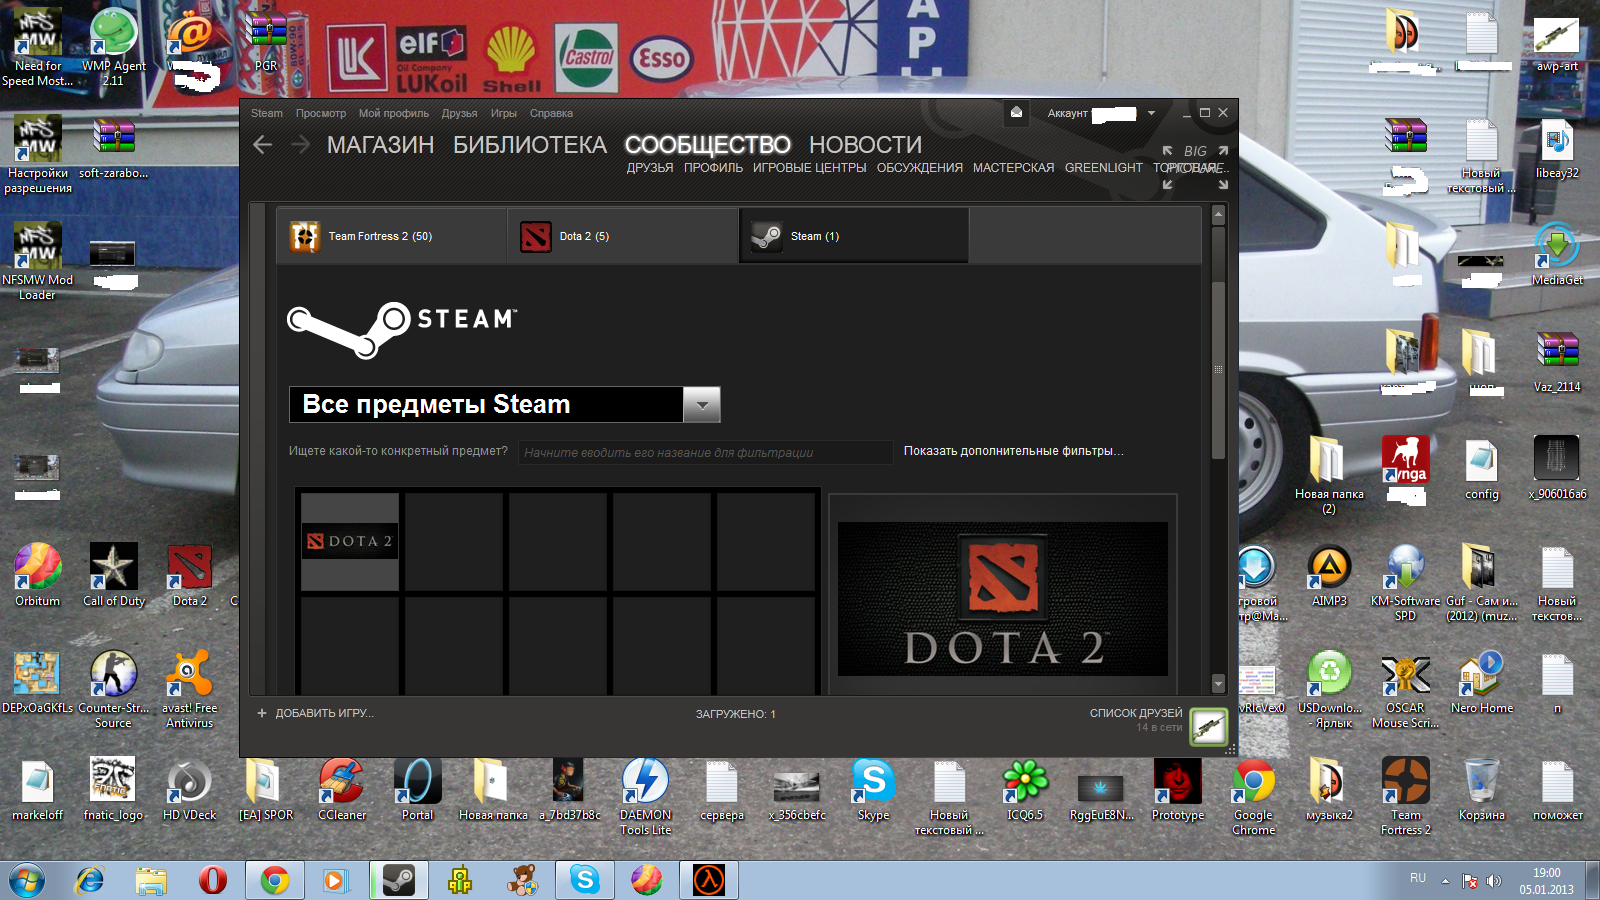The image size is (1600, 900).
Task: Open the Half-Life lambda taskbar icon
Action: [709, 880]
